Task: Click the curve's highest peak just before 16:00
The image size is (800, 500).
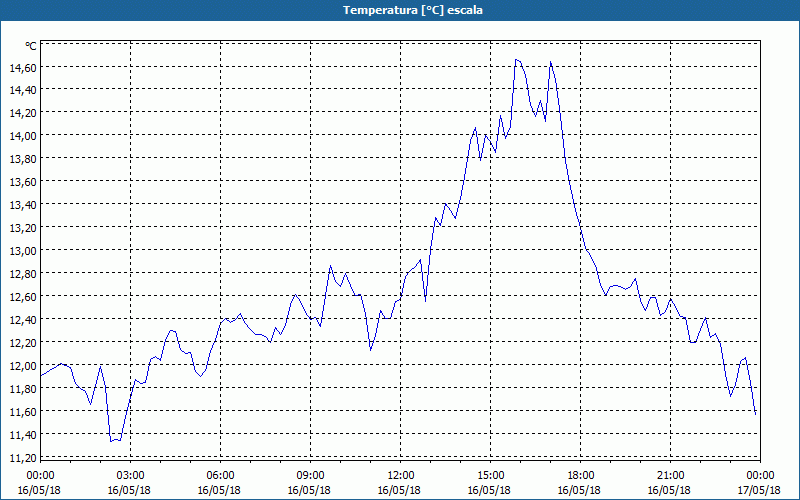Action: (x=516, y=60)
